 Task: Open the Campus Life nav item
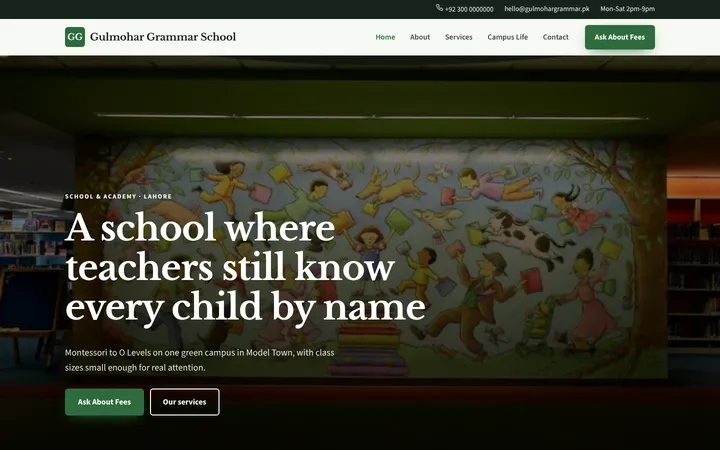click(x=507, y=37)
